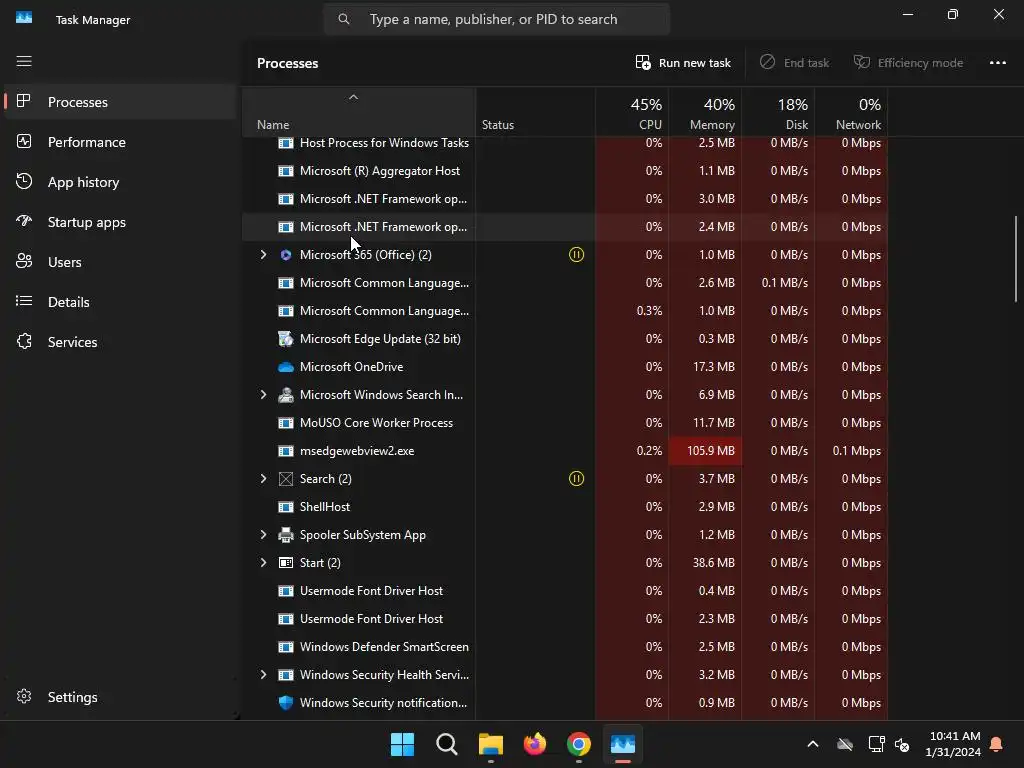
Task: Click the Users people icon
Action: tap(24, 261)
